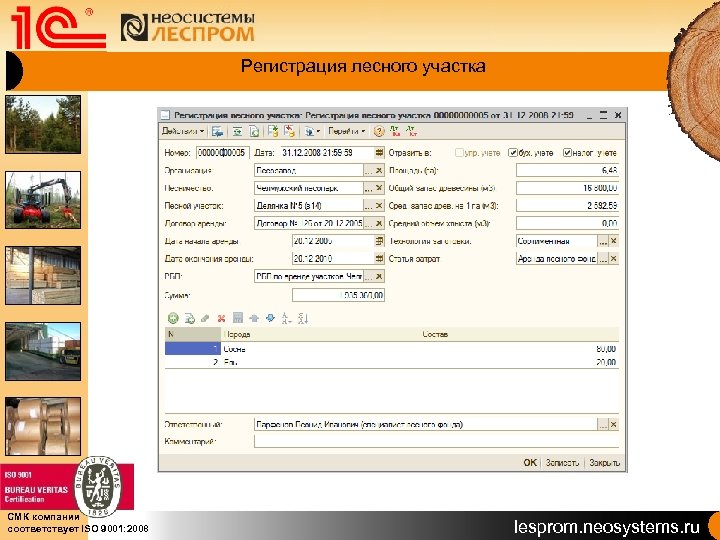Clear the Ответственный field with X
This screenshot has width=720, height=540.
613,425
